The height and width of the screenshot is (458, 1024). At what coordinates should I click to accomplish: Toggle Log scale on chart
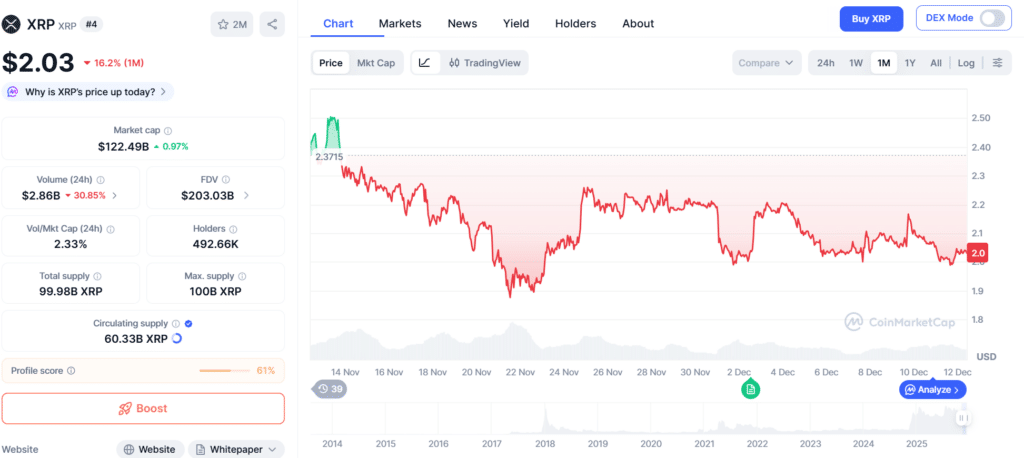click(x=966, y=63)
